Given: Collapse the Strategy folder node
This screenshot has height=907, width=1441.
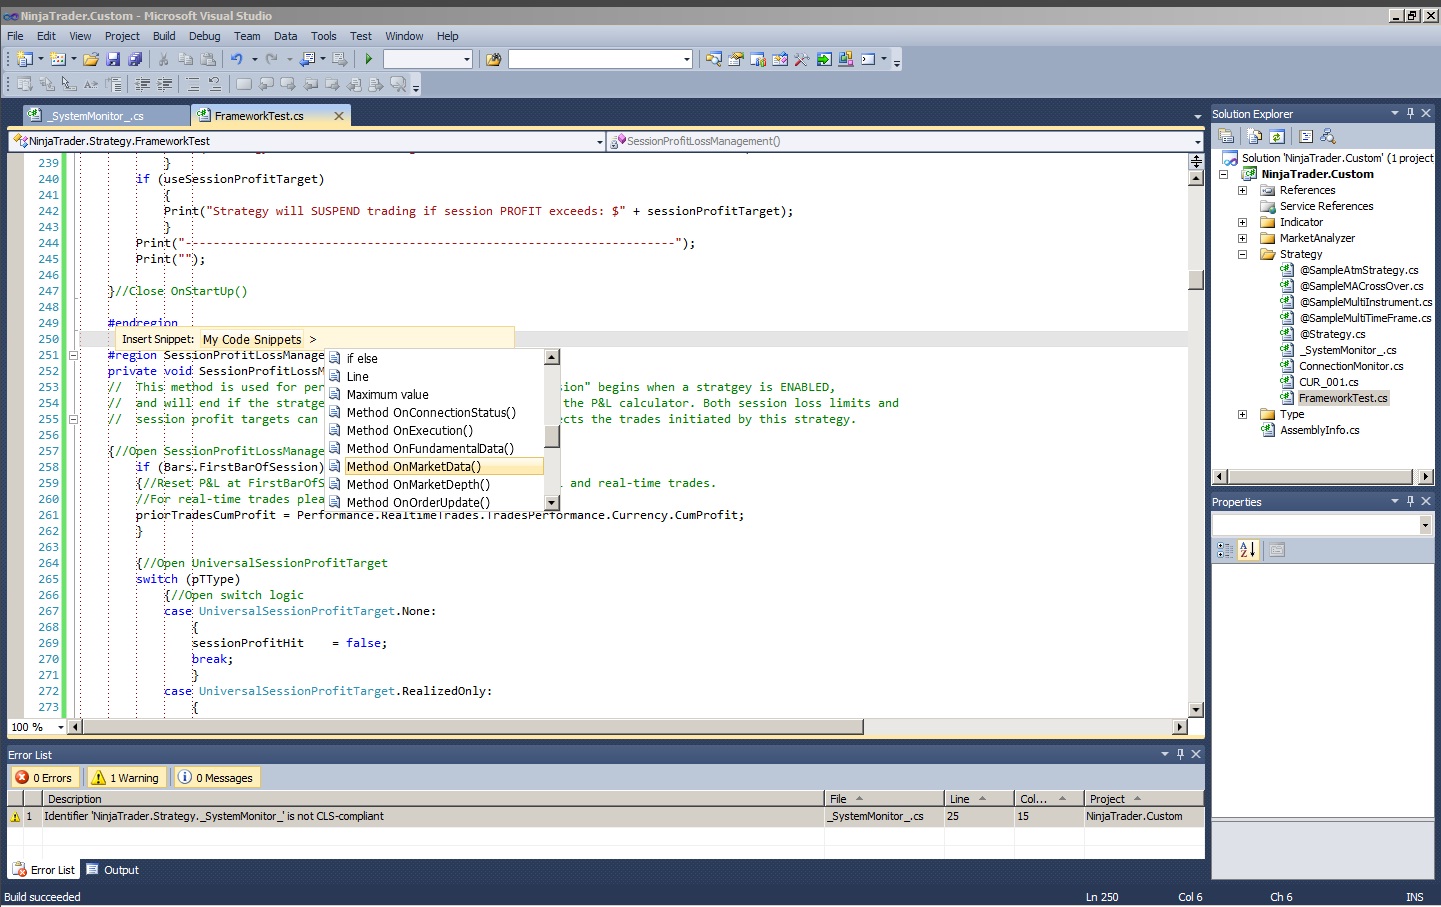Looking at the screenshot, I should tap(1242, 254).
